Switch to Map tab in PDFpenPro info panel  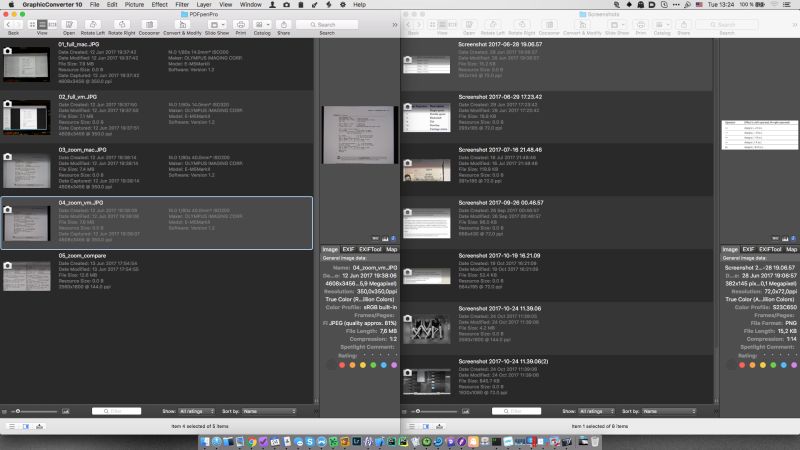click(x=391, y=249)
